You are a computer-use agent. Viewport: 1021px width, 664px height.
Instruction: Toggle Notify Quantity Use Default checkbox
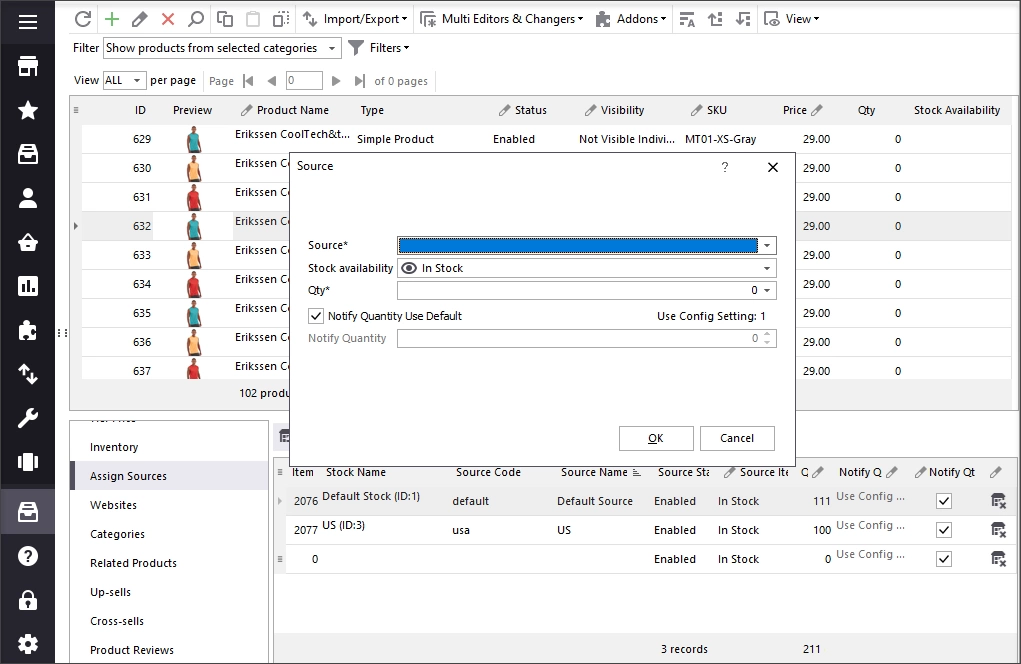[x=316, y=316]
